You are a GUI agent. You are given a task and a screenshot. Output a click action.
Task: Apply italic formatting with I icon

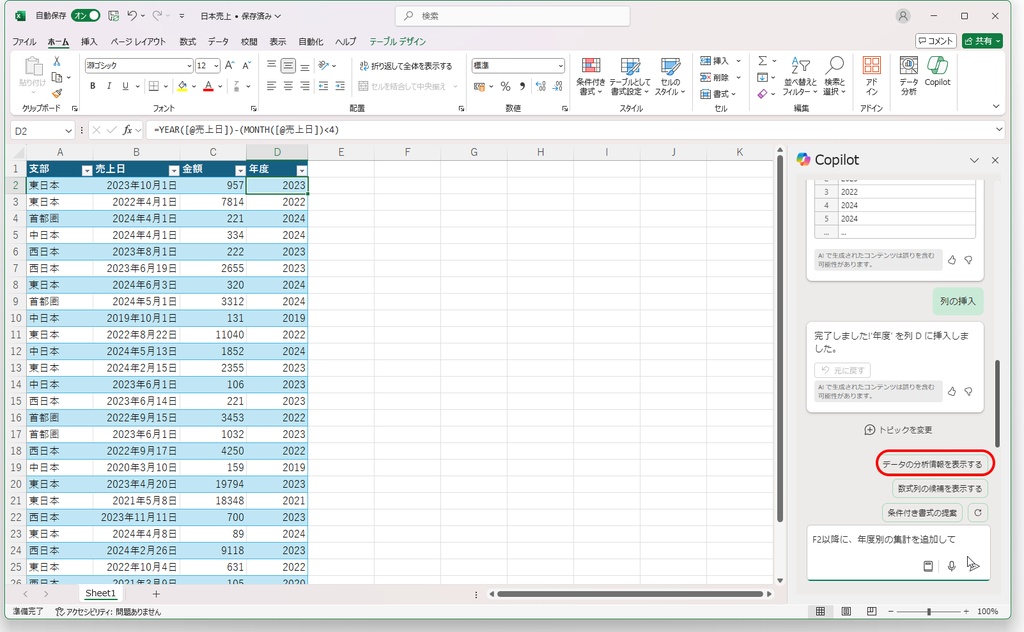click(x=109, y=86)
